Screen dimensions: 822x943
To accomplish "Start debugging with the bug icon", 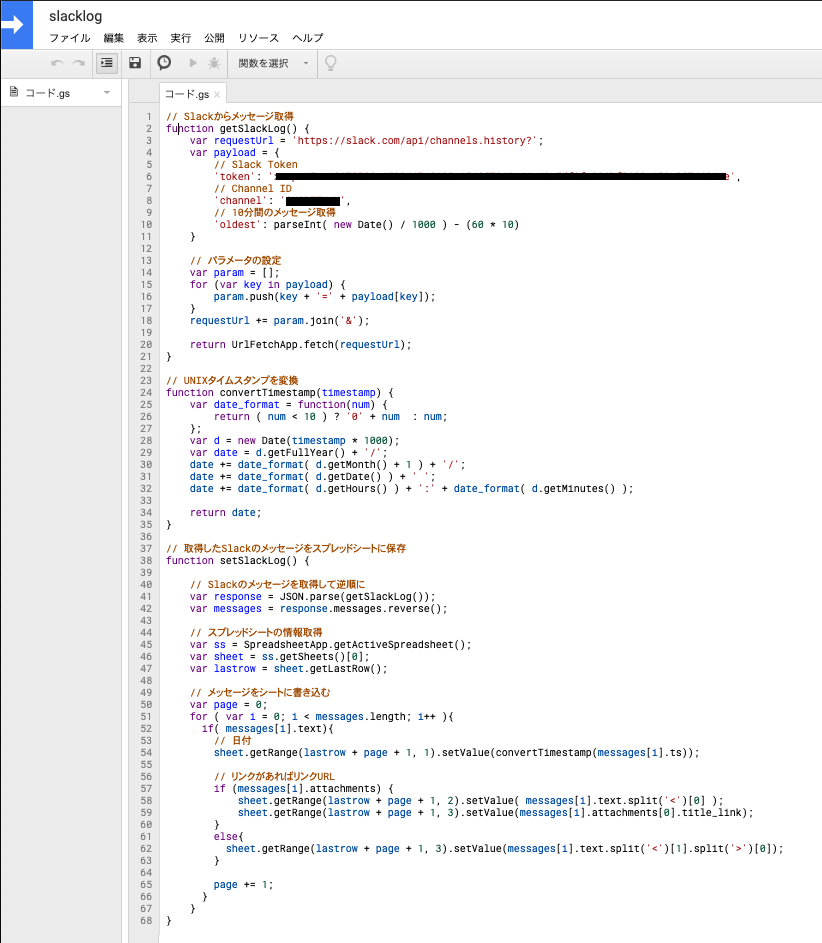I will [x=213, y=63].
